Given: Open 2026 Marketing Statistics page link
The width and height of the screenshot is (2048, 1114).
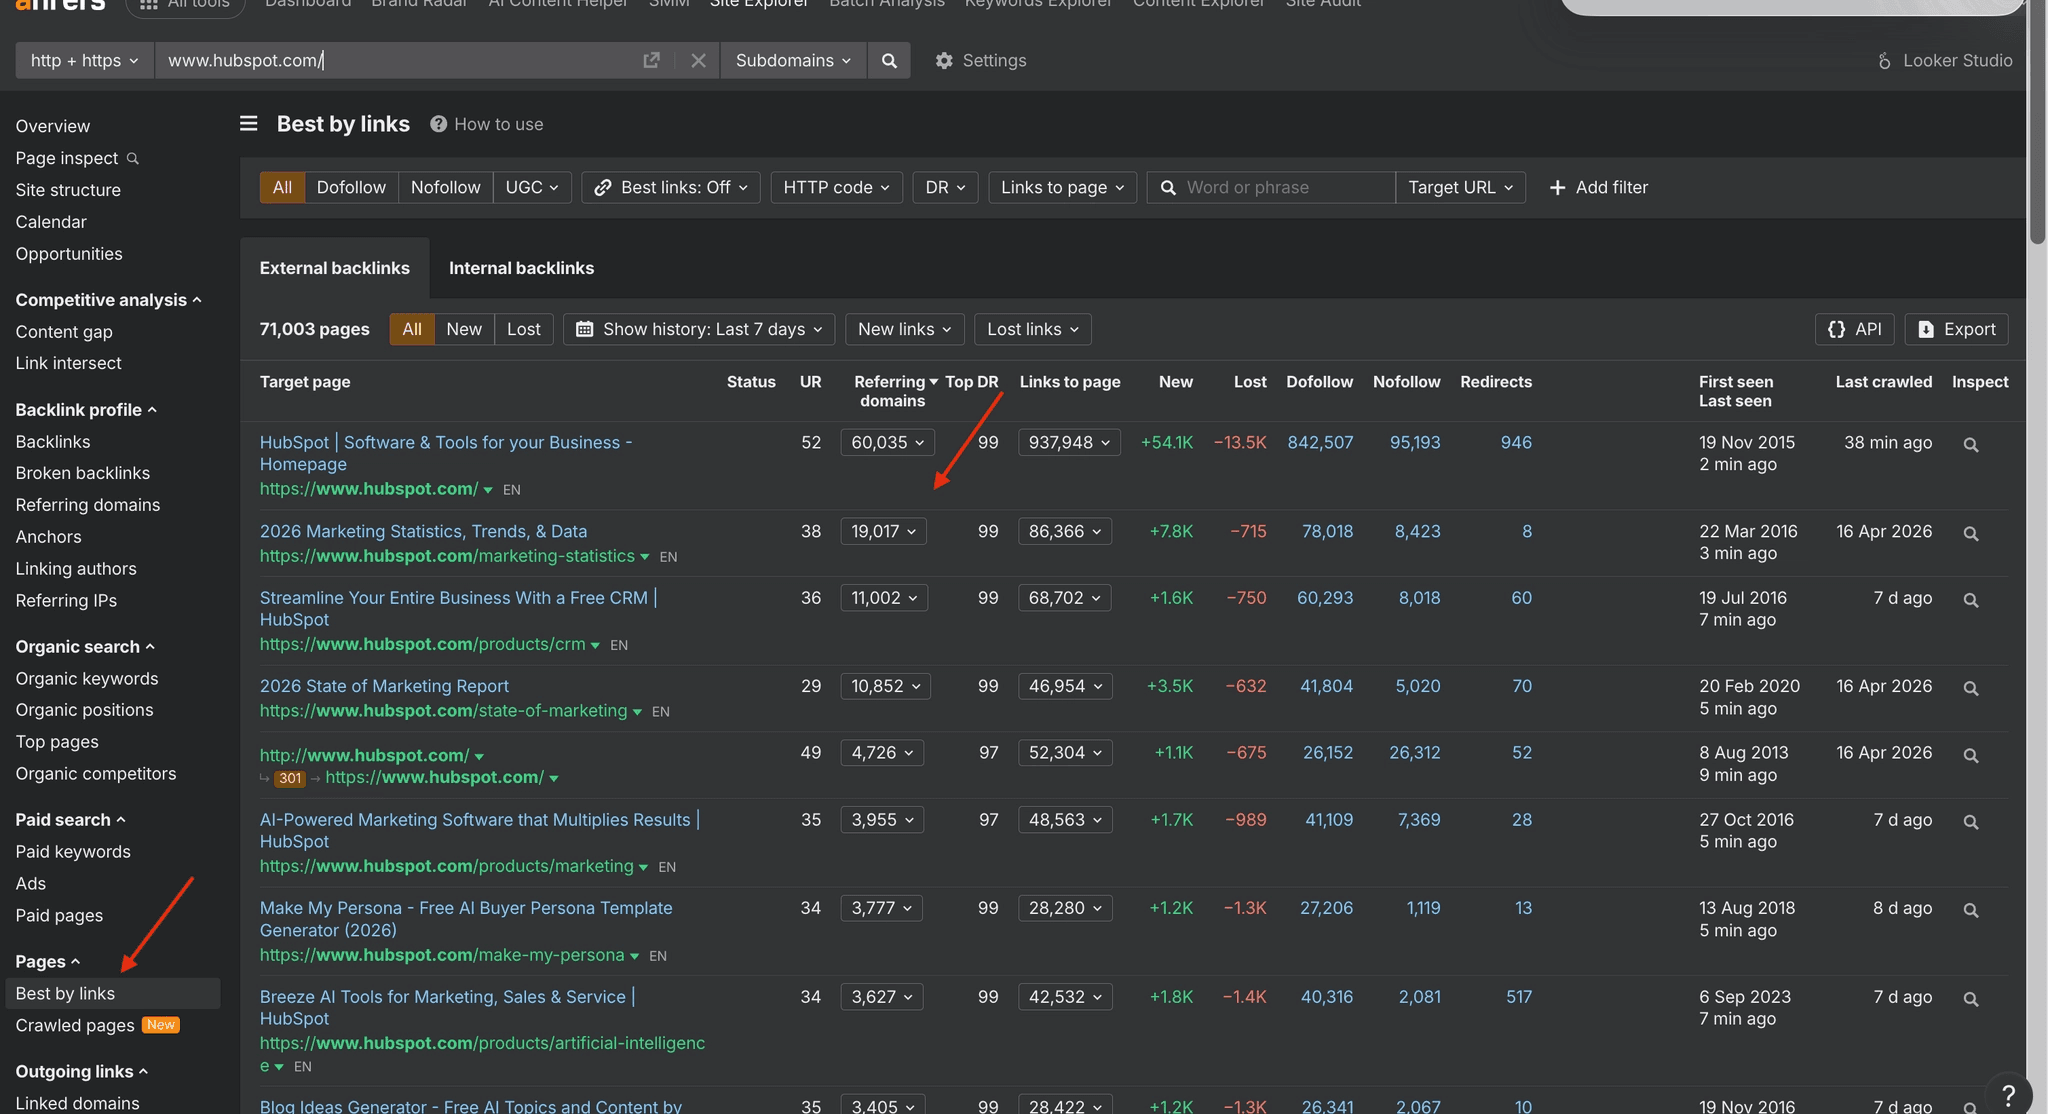Looking at the screenshot, I should click(423, 531).
